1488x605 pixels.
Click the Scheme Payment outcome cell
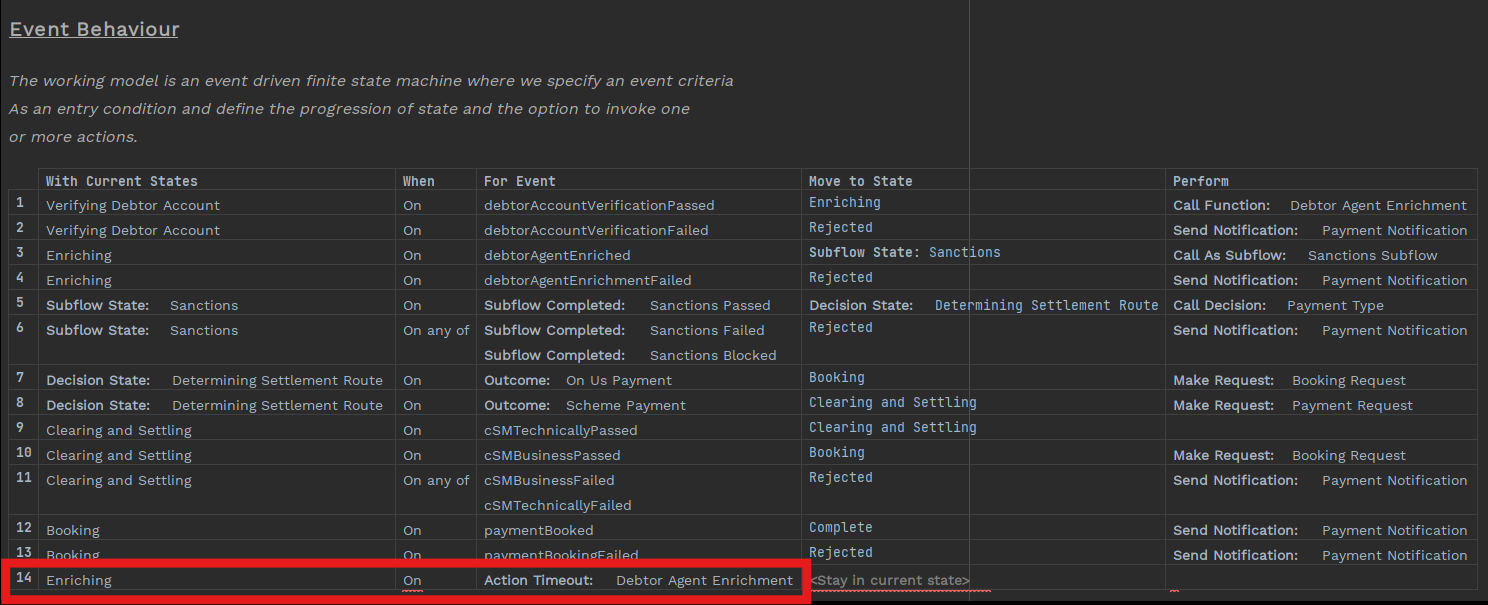(x=626, y=405)
